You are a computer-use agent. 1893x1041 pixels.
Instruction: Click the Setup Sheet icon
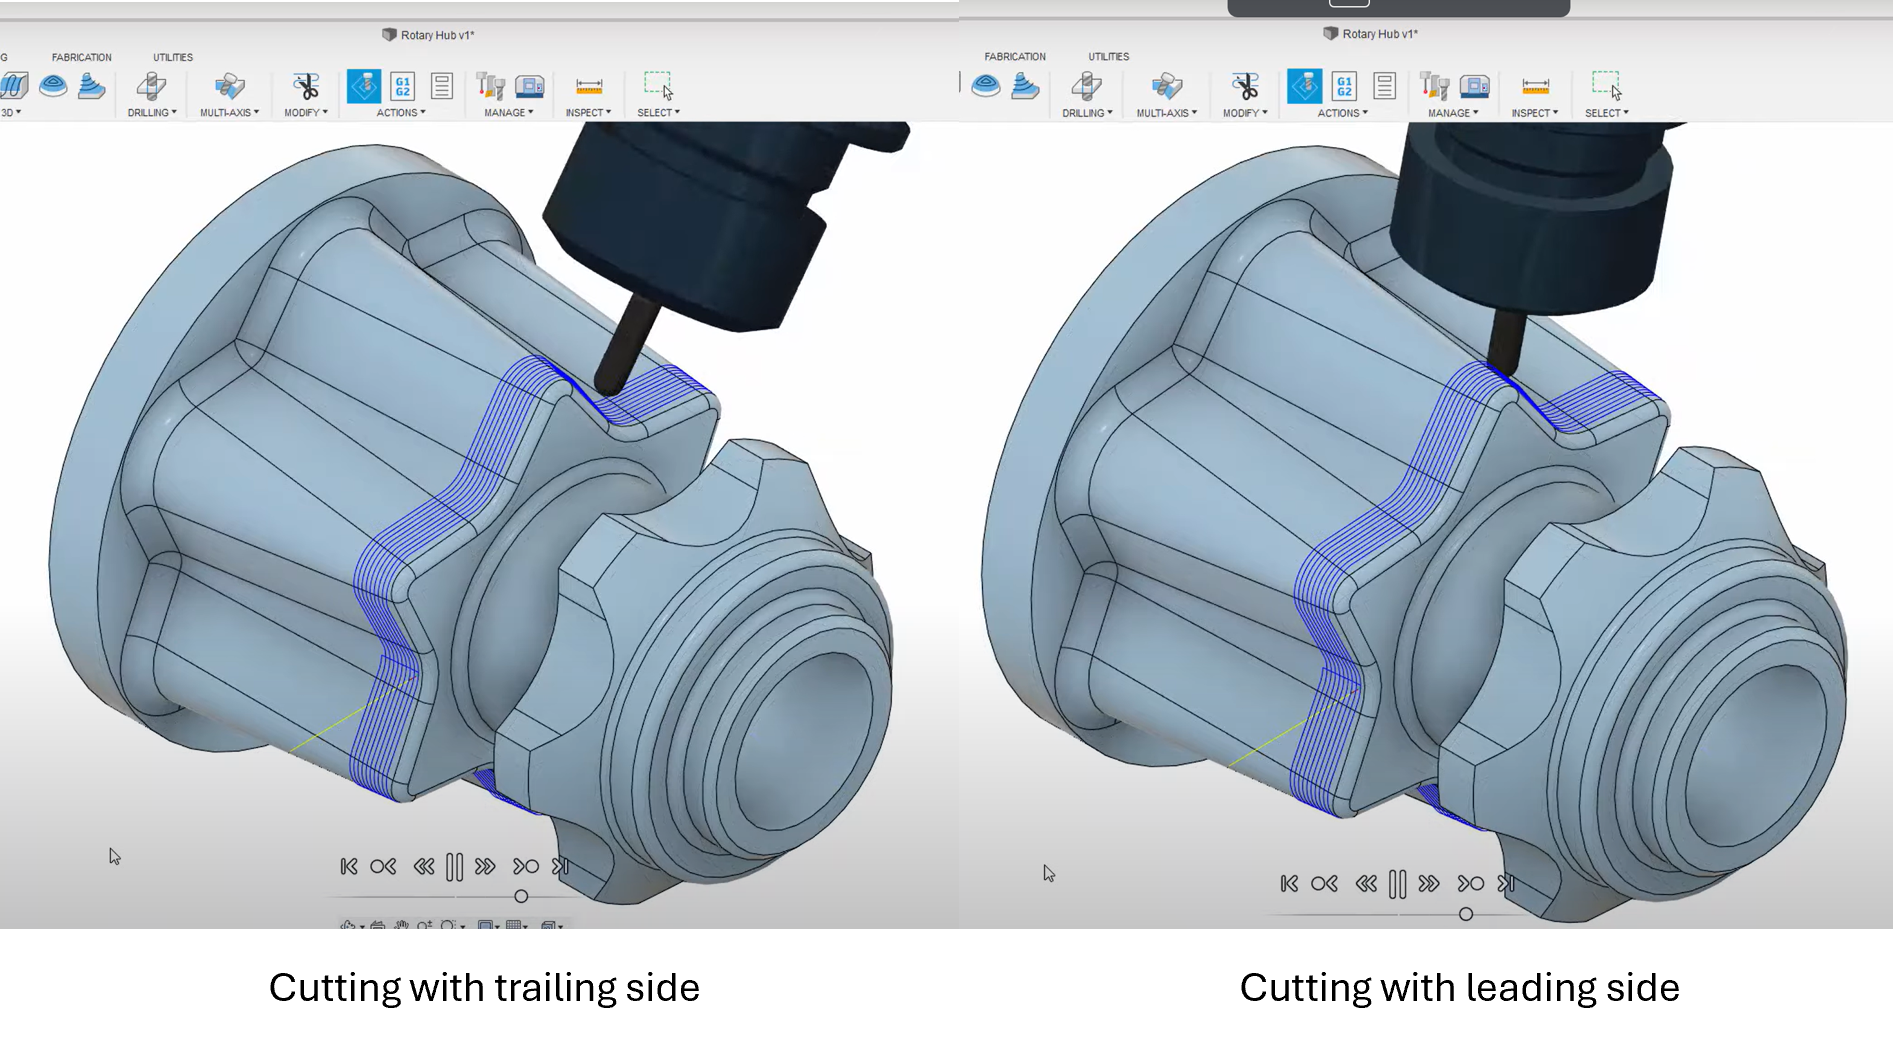coord(441,86)
